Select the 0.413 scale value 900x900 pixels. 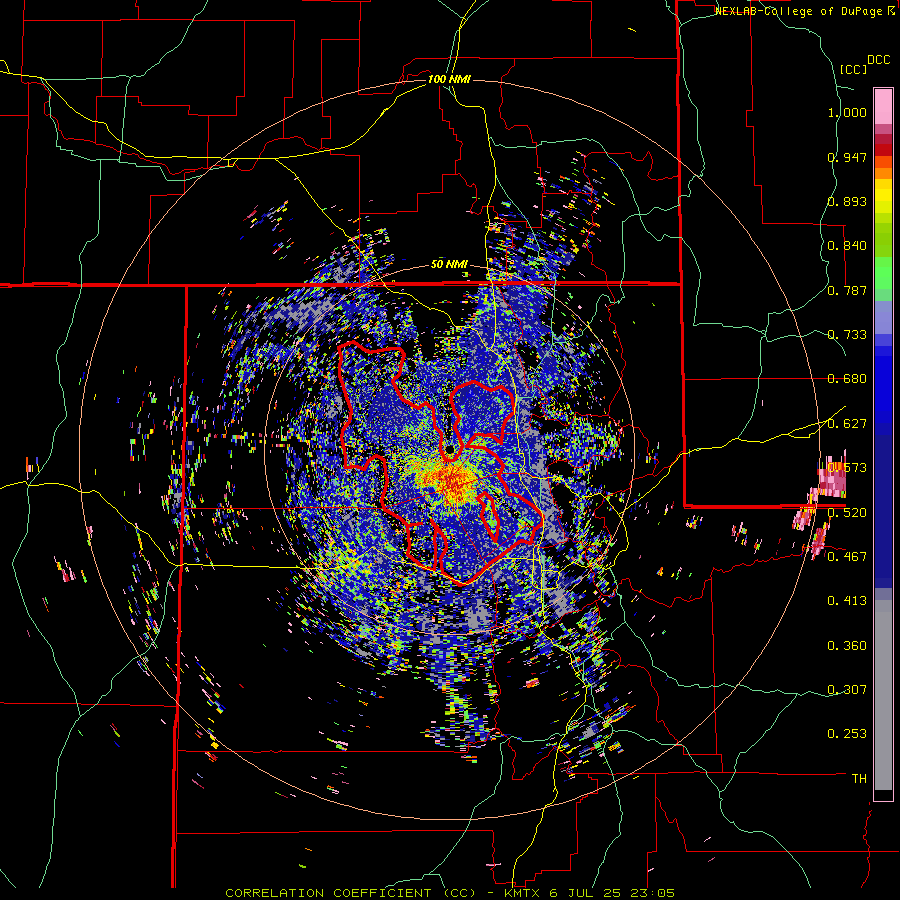click(x=847, y=601)
